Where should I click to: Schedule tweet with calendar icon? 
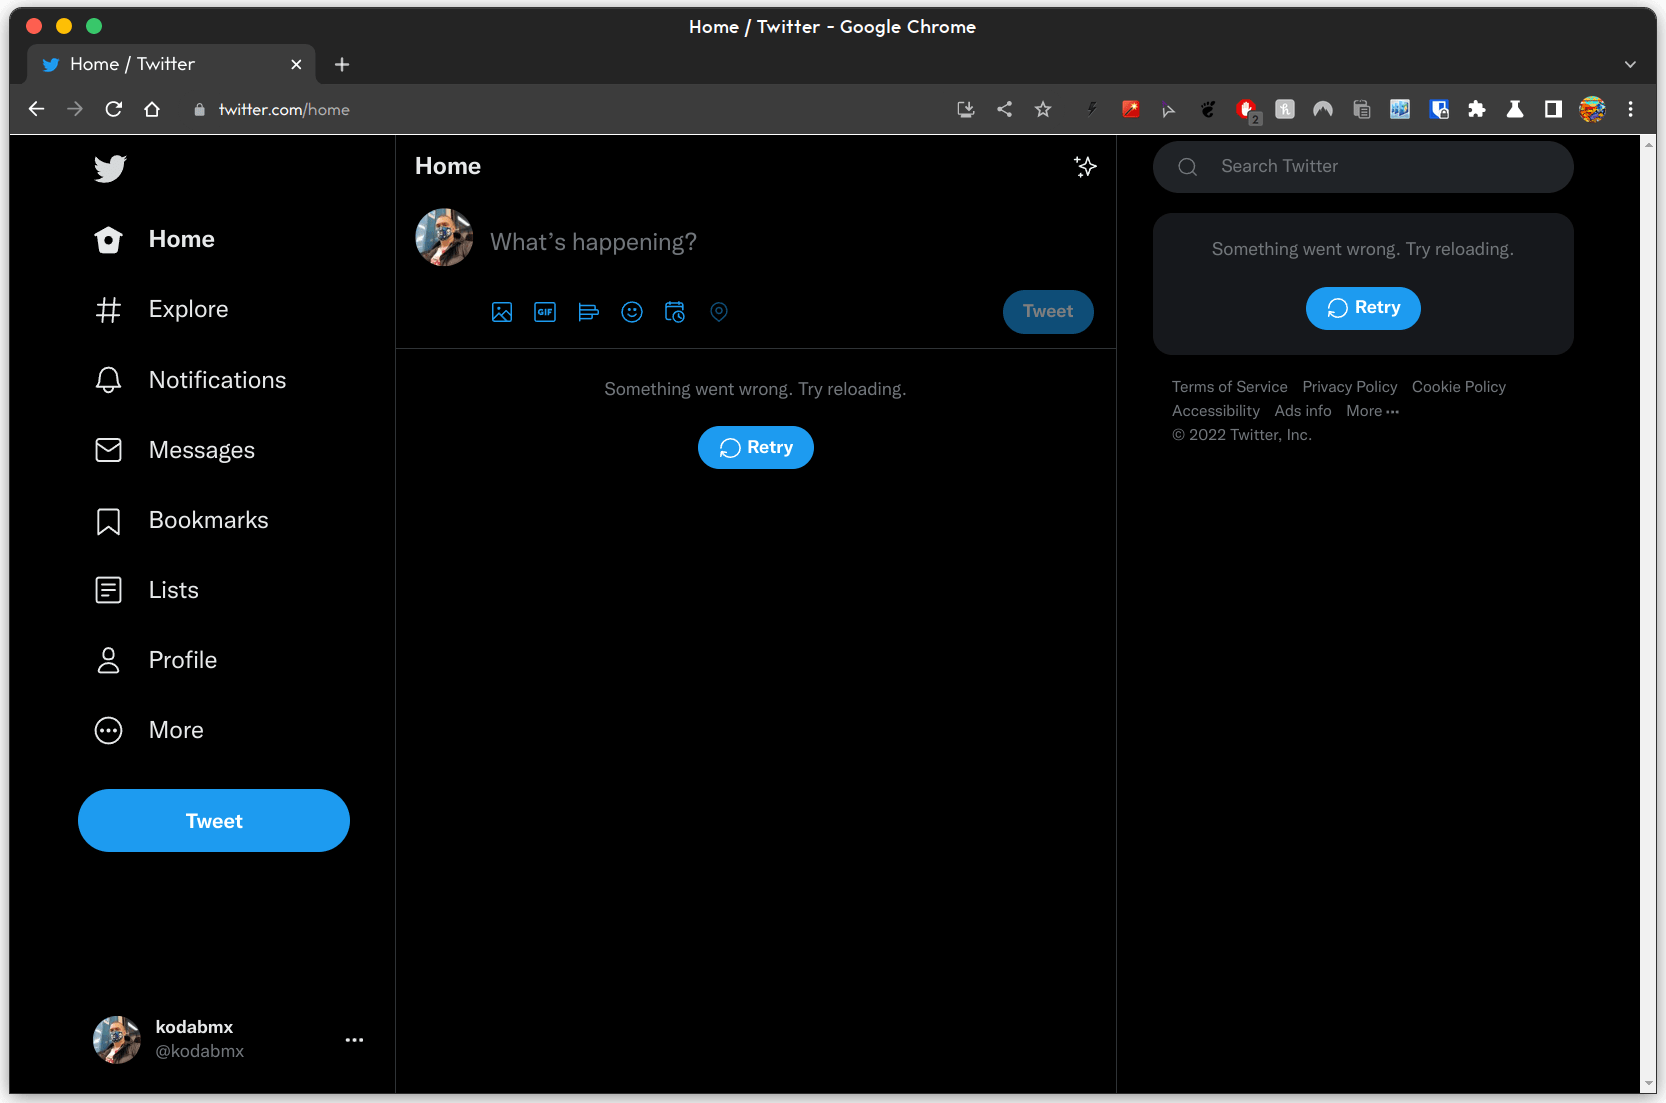(675, 312)
